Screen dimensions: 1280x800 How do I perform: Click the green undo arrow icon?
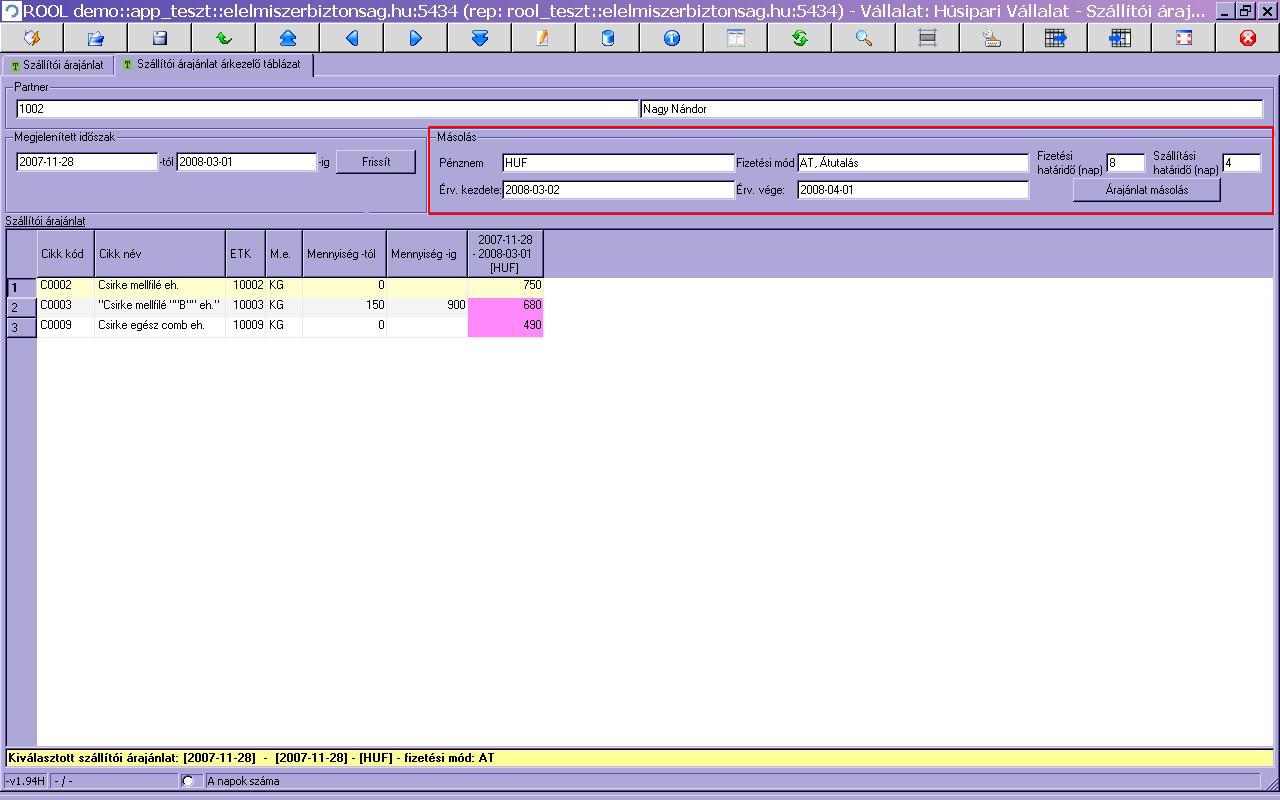tap(223, 38)
